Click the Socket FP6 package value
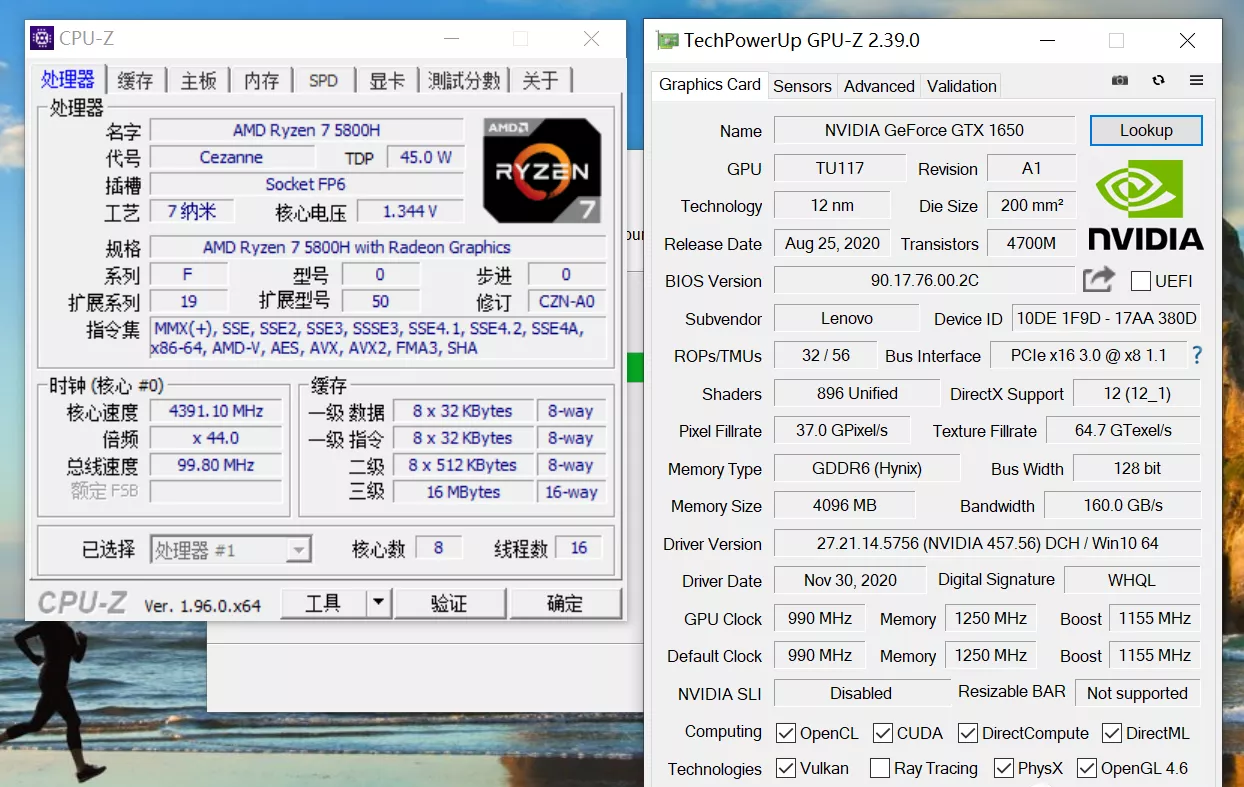 pos(307,184)
